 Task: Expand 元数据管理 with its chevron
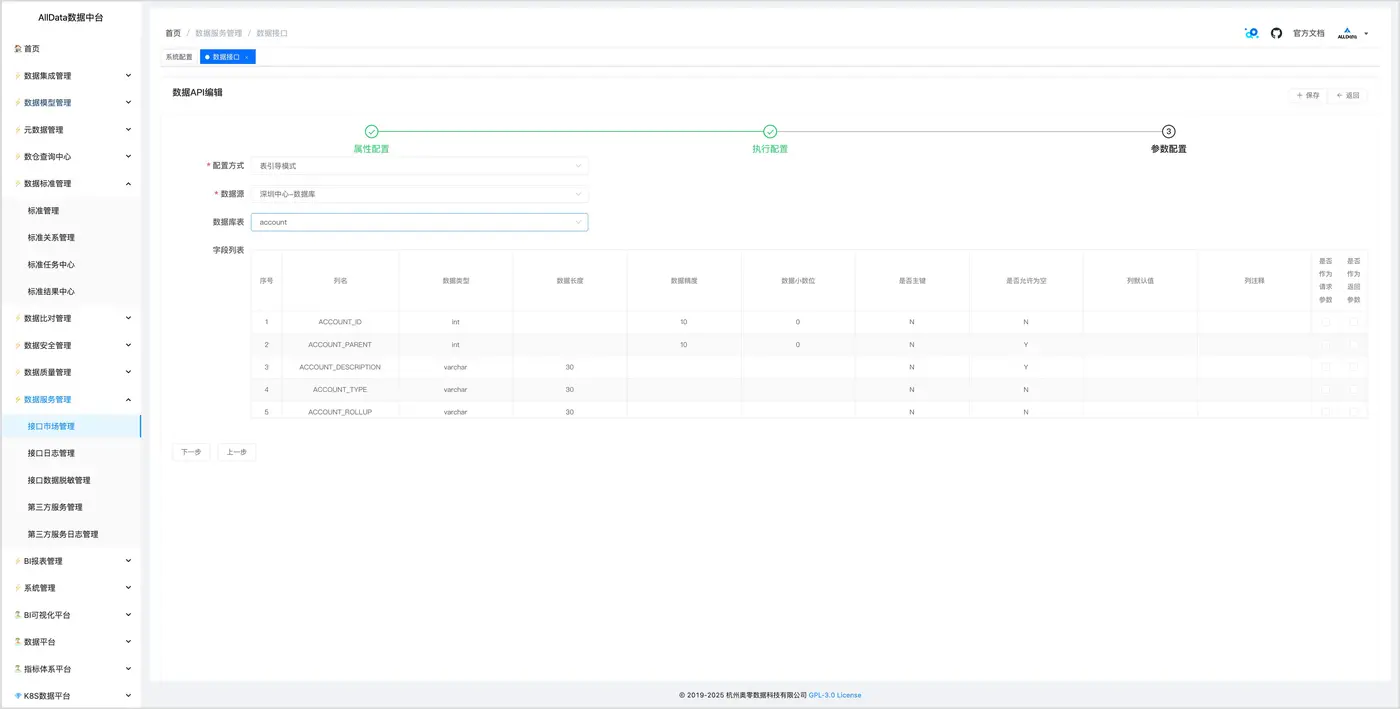[x=128, y=129]
